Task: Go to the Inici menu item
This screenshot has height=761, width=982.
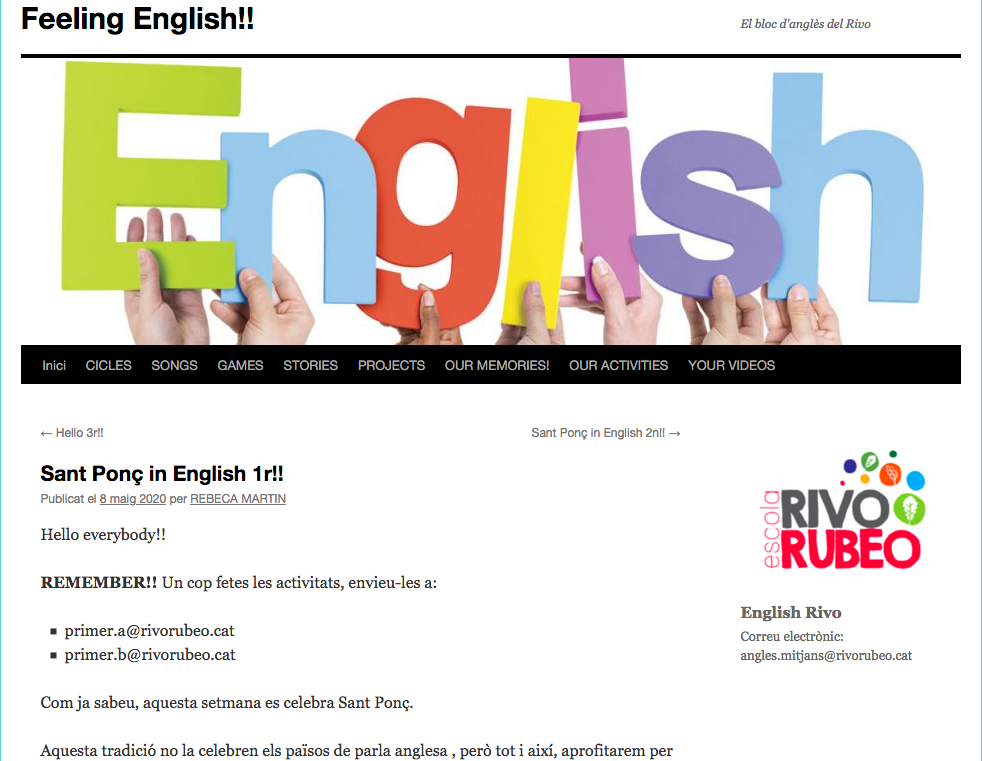Action: [54, 365]
